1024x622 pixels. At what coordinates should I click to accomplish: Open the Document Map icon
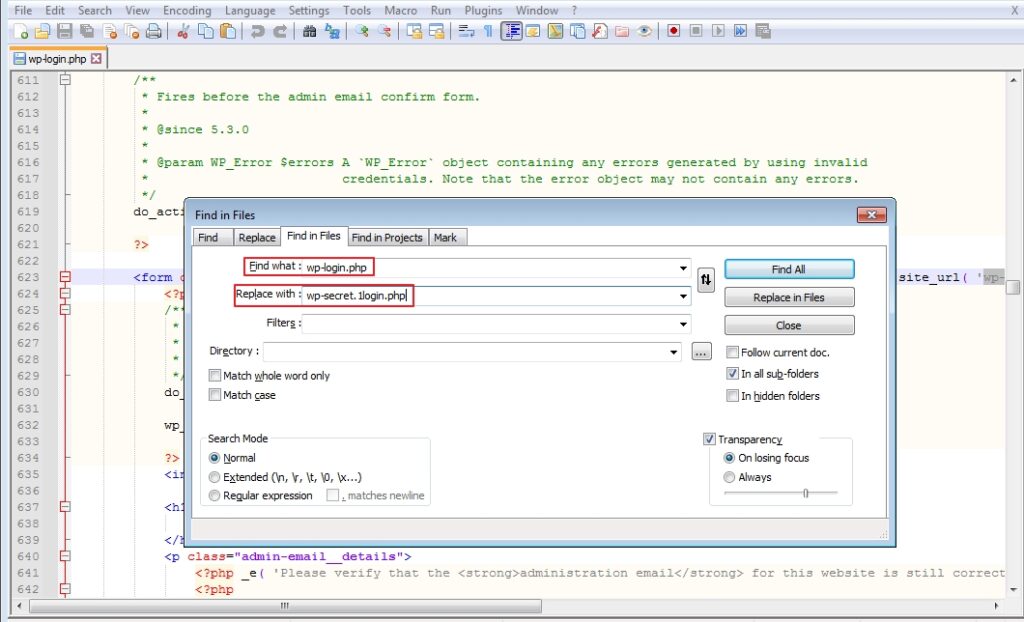(555, 31)
